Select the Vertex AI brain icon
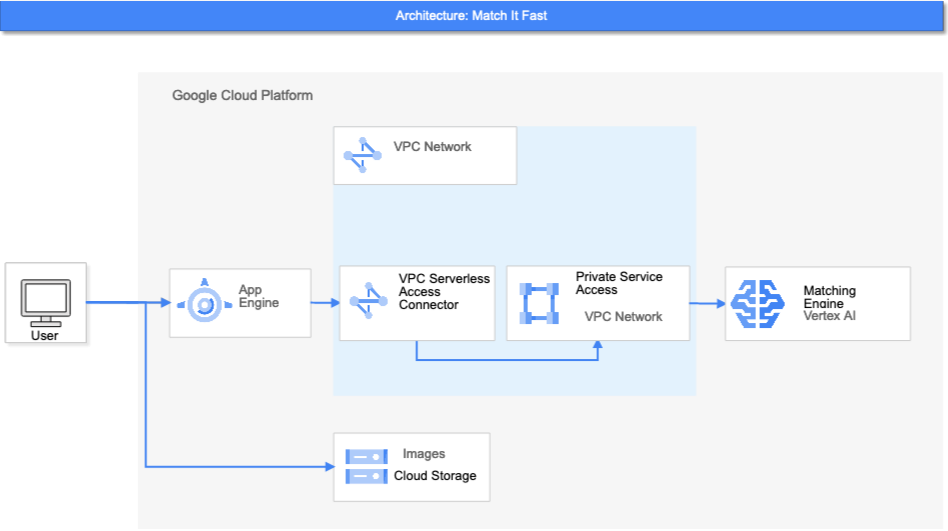Image resolution: width=948 pixels, height=531 pixels. click(x=758, y=304)
